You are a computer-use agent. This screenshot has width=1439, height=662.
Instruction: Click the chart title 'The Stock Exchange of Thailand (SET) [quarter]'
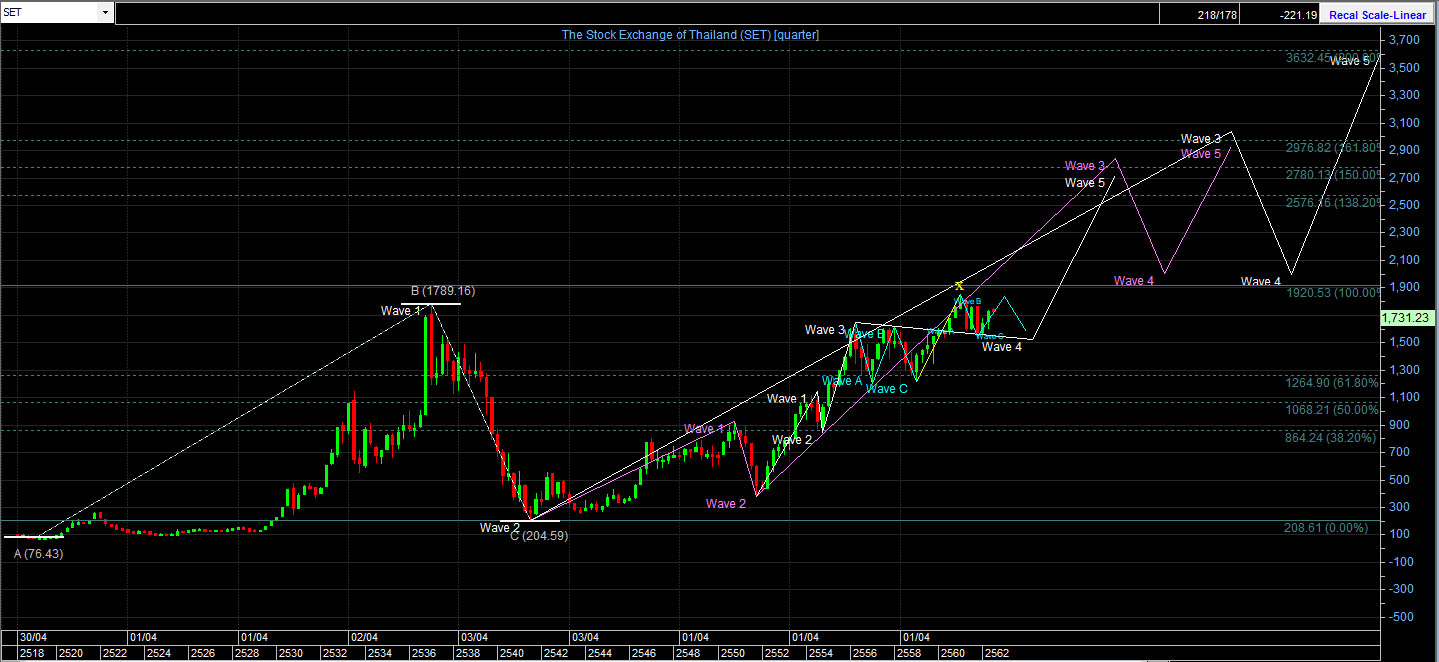tap(690, 34)
